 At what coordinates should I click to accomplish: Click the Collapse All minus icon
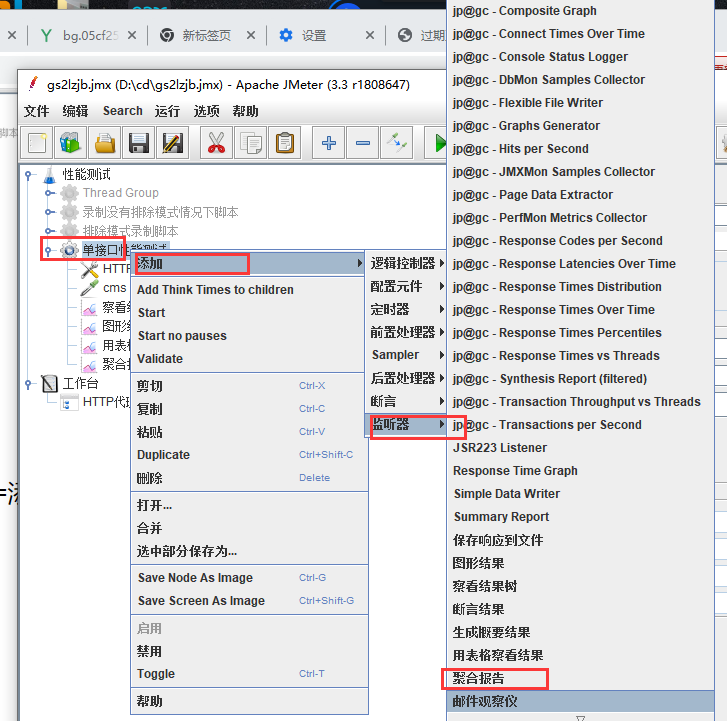point(363,143)
